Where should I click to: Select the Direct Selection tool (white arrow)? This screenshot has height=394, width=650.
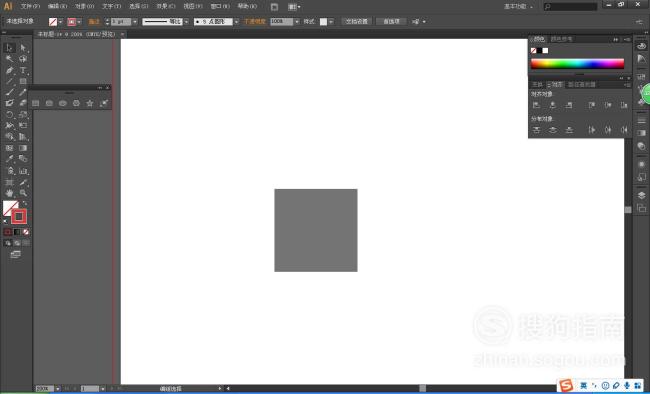coord(23,48)
